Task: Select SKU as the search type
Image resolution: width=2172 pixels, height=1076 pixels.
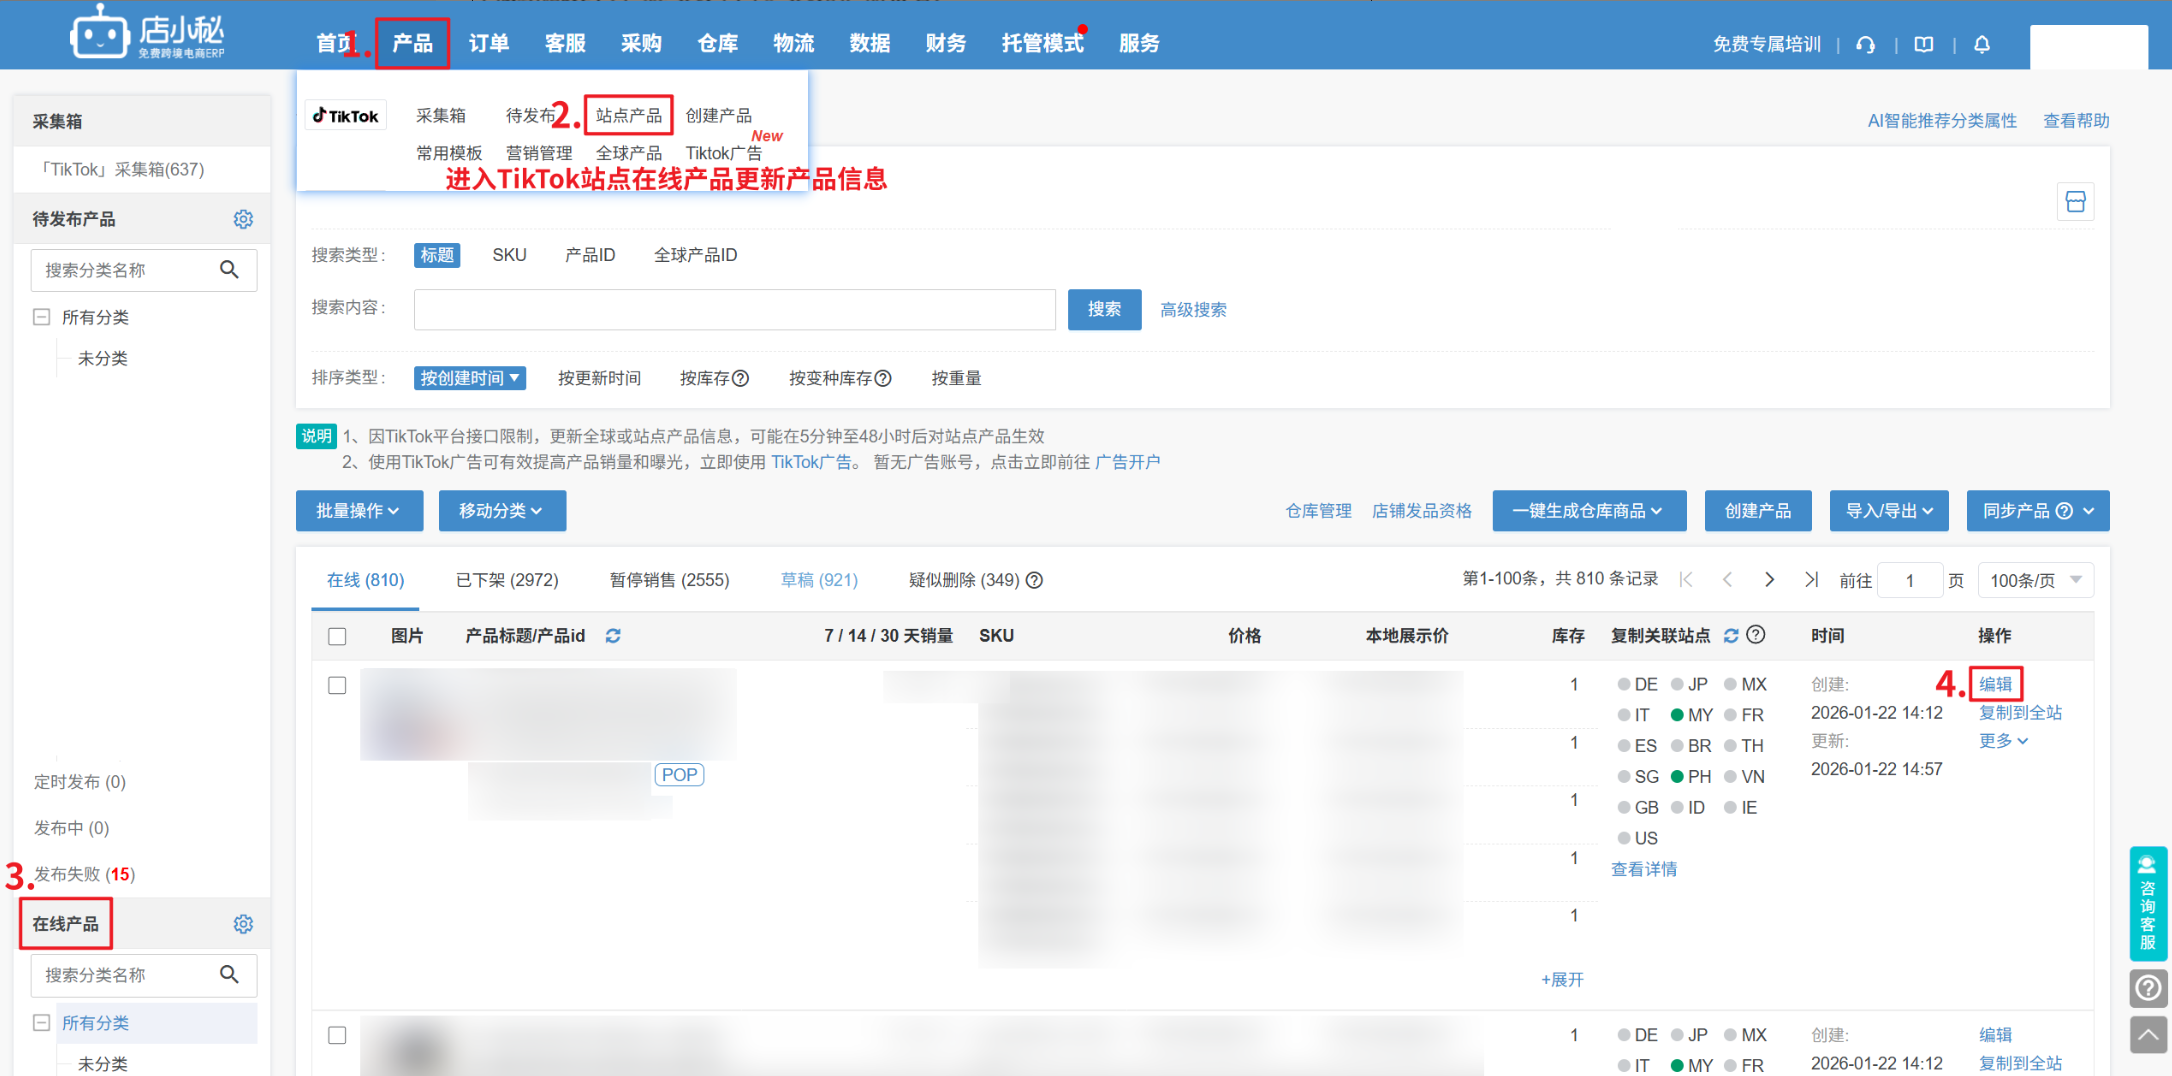Action: pyautogui.click(x=509, y=255)
